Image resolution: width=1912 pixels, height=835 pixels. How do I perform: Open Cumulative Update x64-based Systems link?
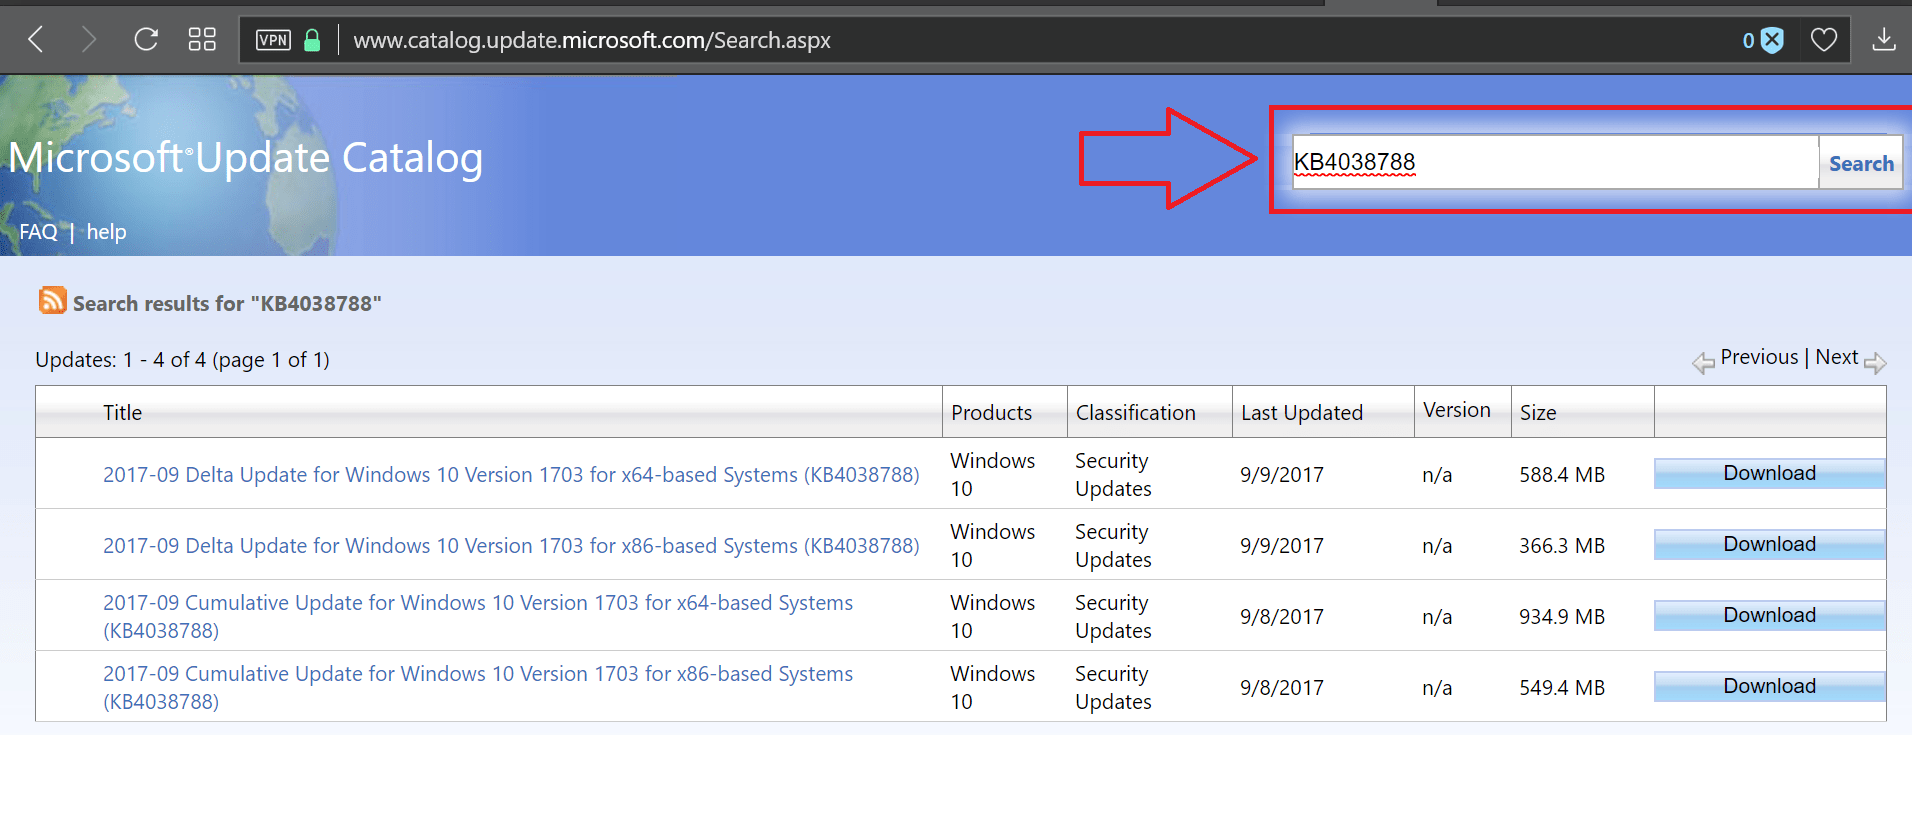(478, 617)
